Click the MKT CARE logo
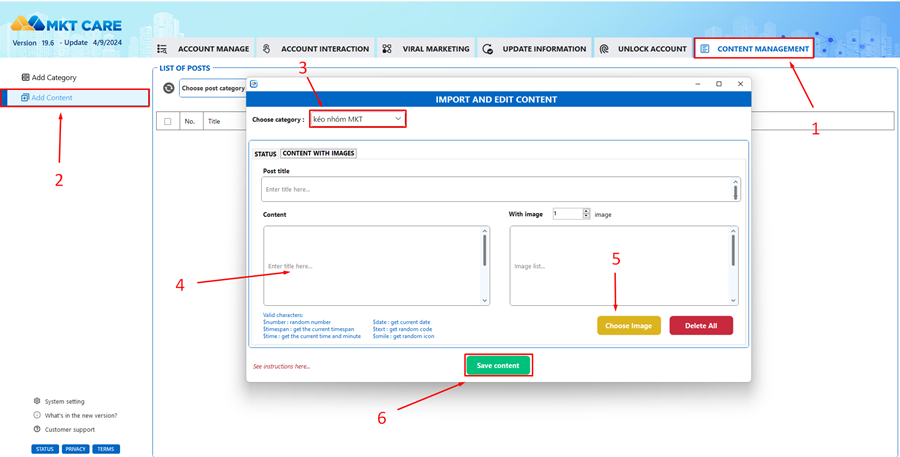The image size is (900, 457). 66,24
